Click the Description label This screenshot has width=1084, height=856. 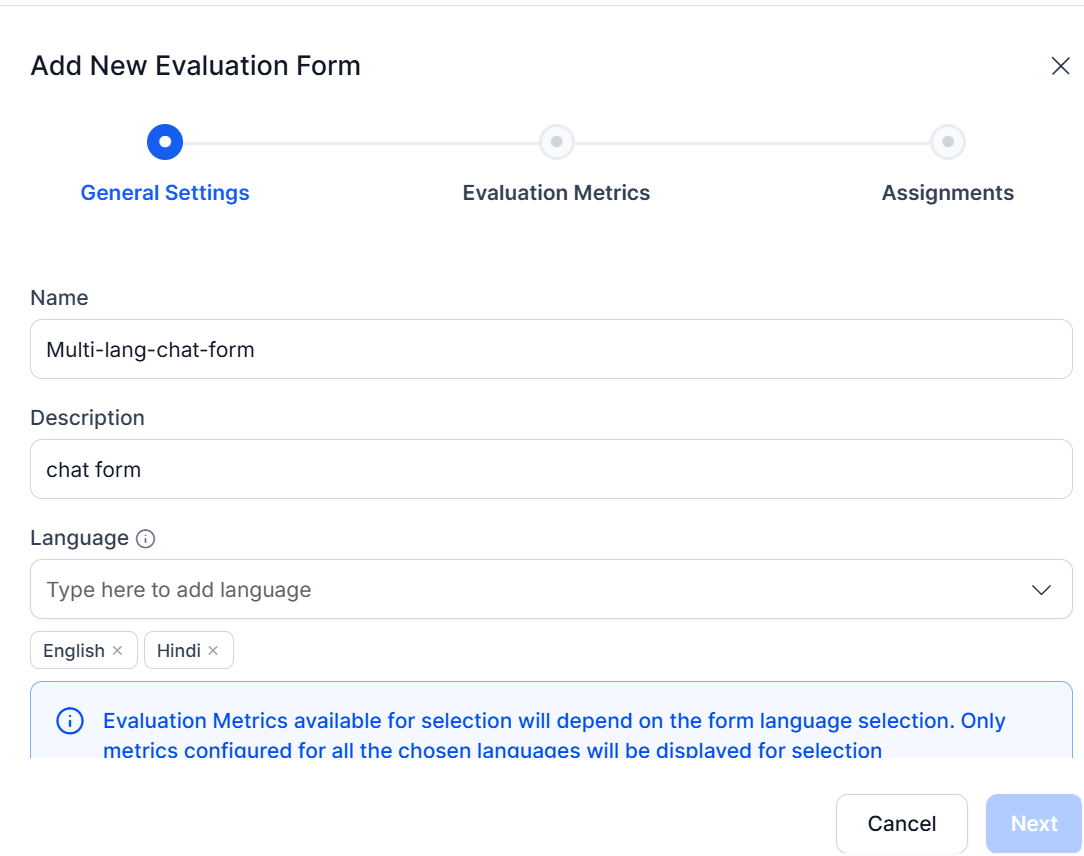coord(87,418)
